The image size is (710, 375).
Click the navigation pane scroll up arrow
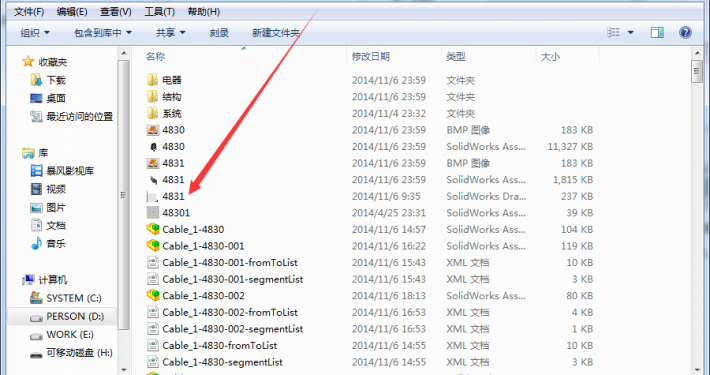tap(124, 53)
